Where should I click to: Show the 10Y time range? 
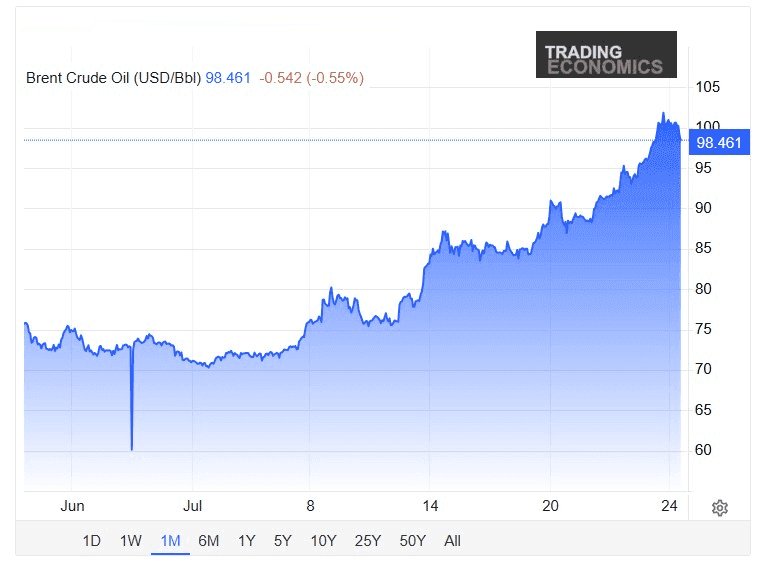323,541
